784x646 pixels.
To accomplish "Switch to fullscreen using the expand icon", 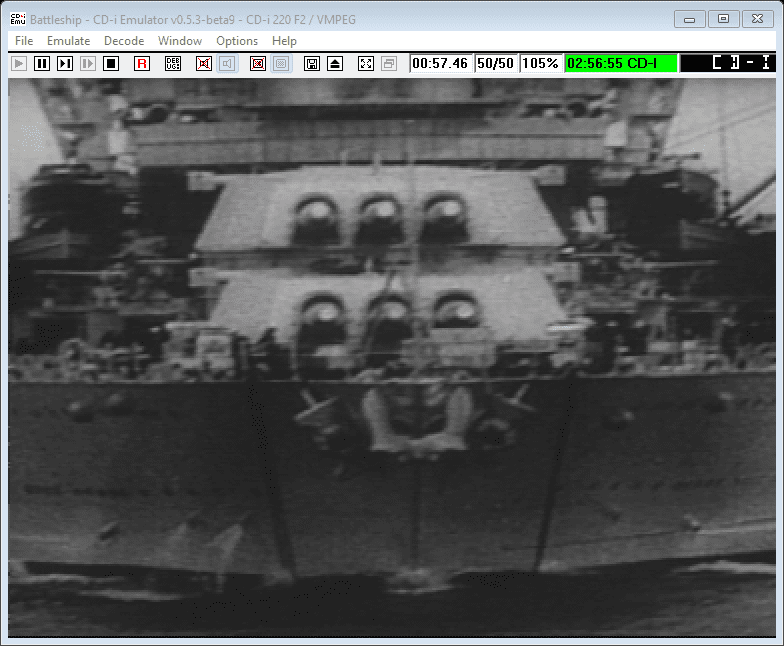I will coord(366,63).
